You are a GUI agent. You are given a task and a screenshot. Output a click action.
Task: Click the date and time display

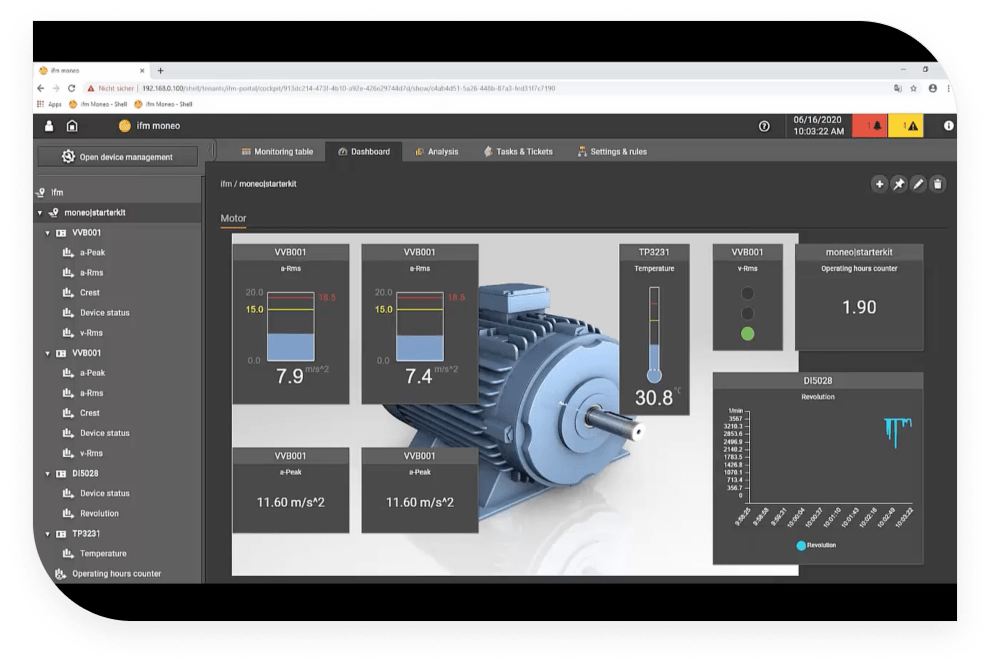pos(818,126)
